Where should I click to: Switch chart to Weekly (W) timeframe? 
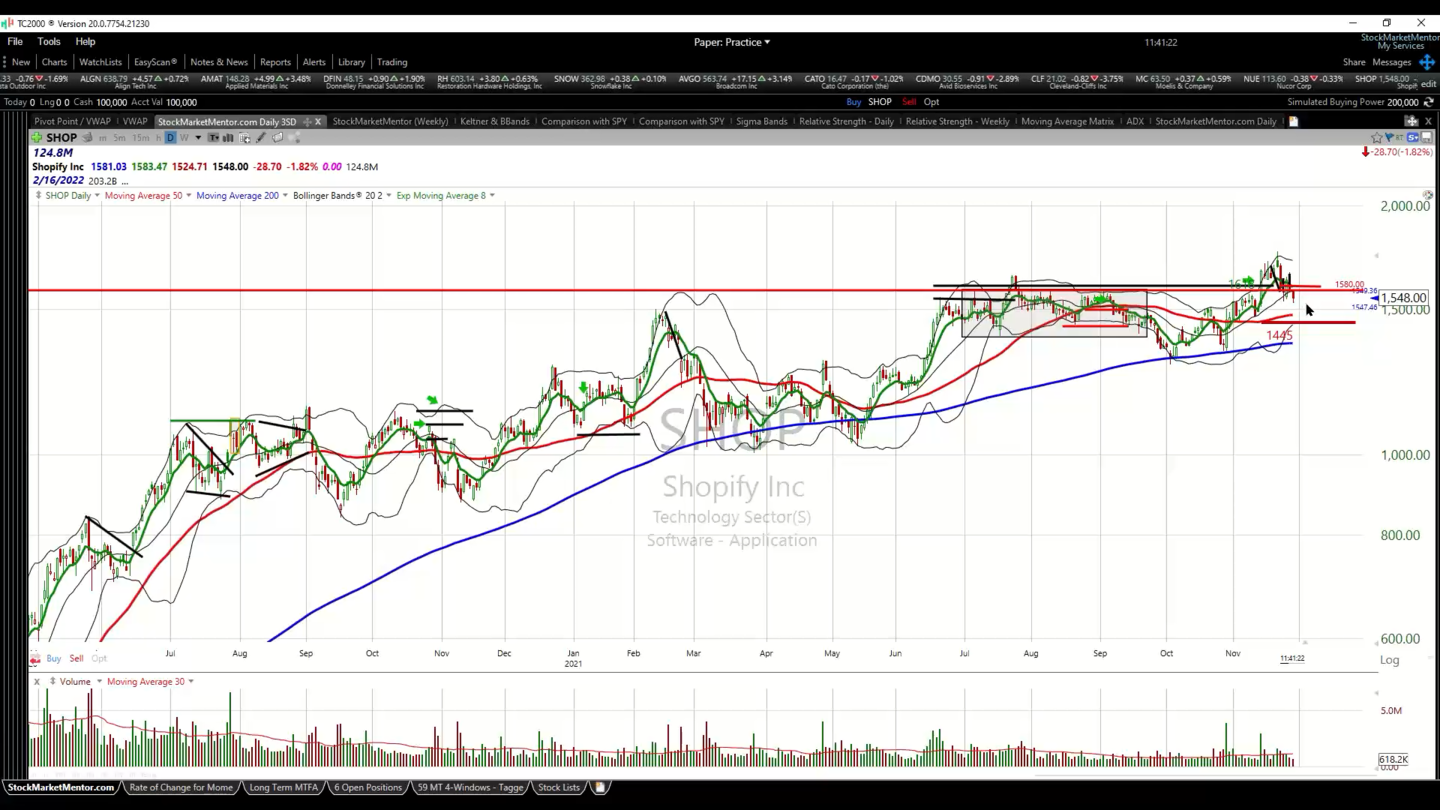(x=183, y=138)
